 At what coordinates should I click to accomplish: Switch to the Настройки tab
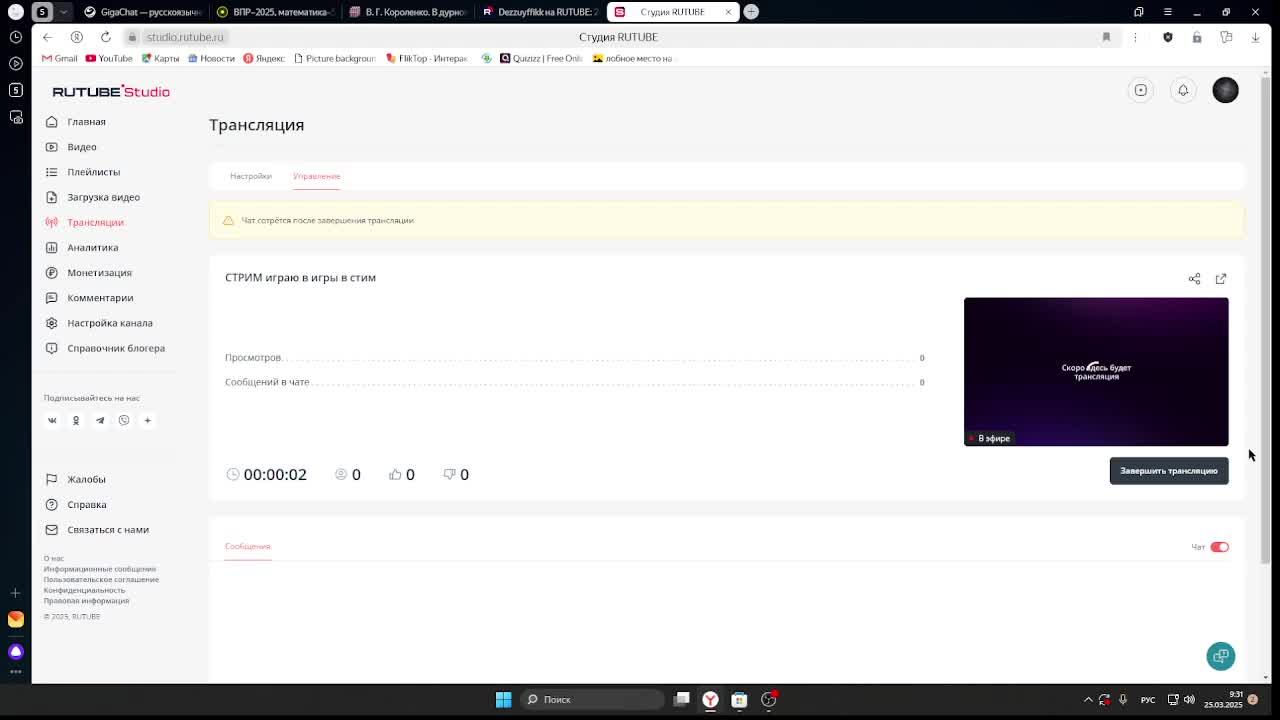(x=251, y=176)
